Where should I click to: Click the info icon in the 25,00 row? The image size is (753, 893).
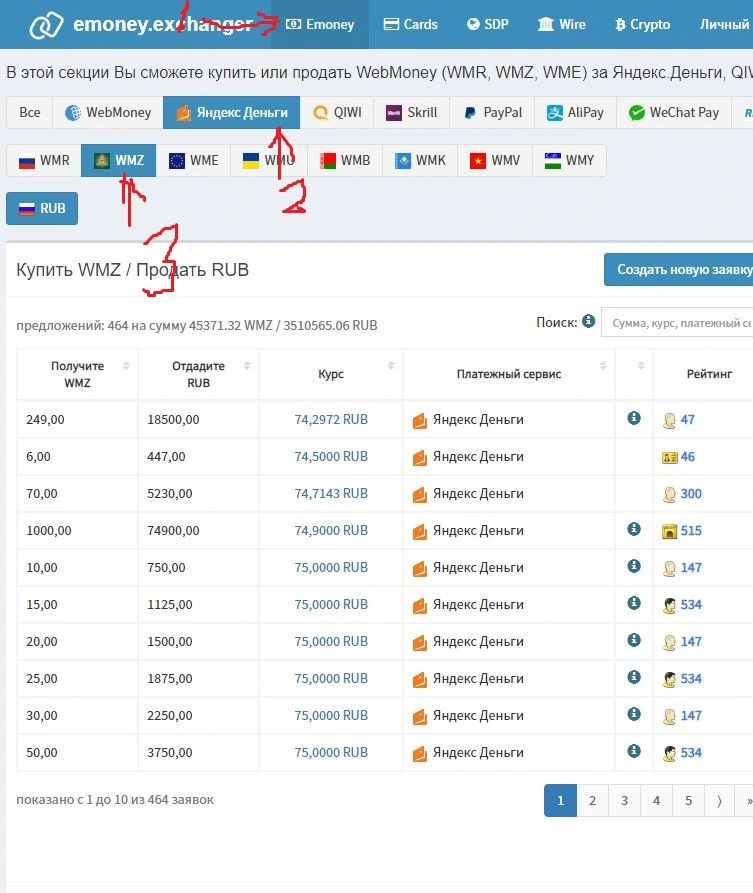point(634,677)
